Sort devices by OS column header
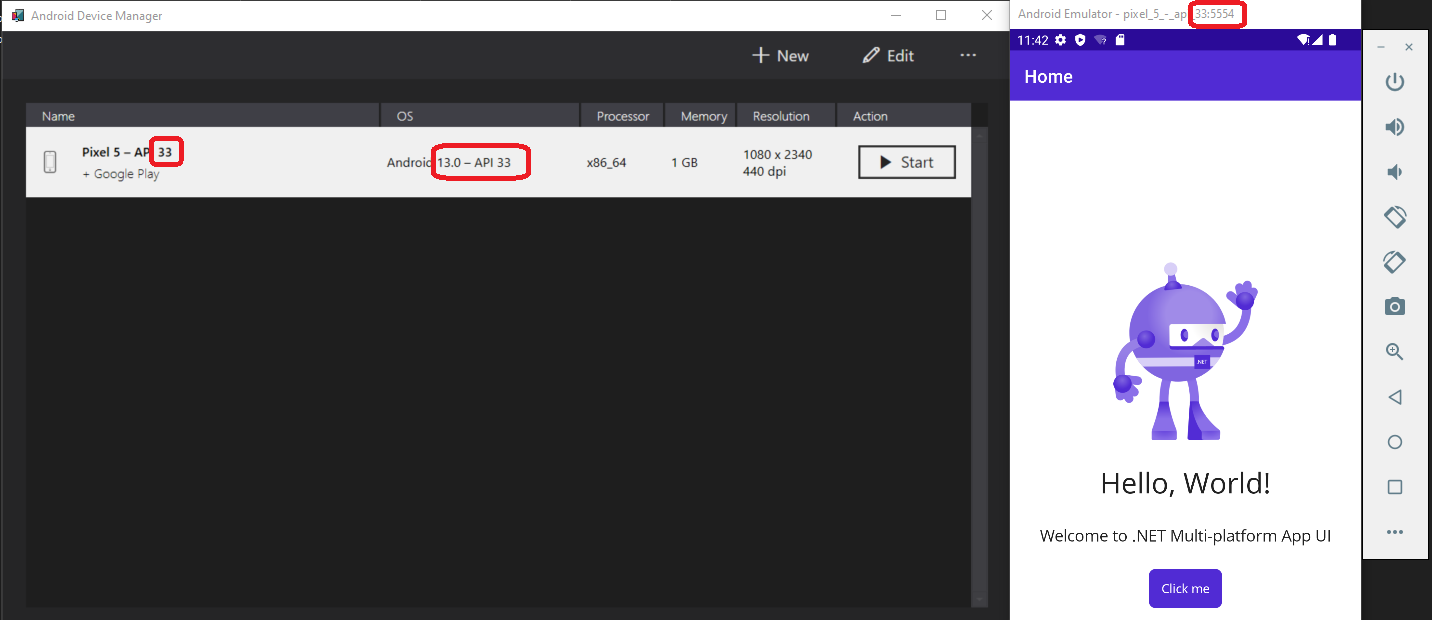Screen dimensions: 1432x620 point(481,116)
